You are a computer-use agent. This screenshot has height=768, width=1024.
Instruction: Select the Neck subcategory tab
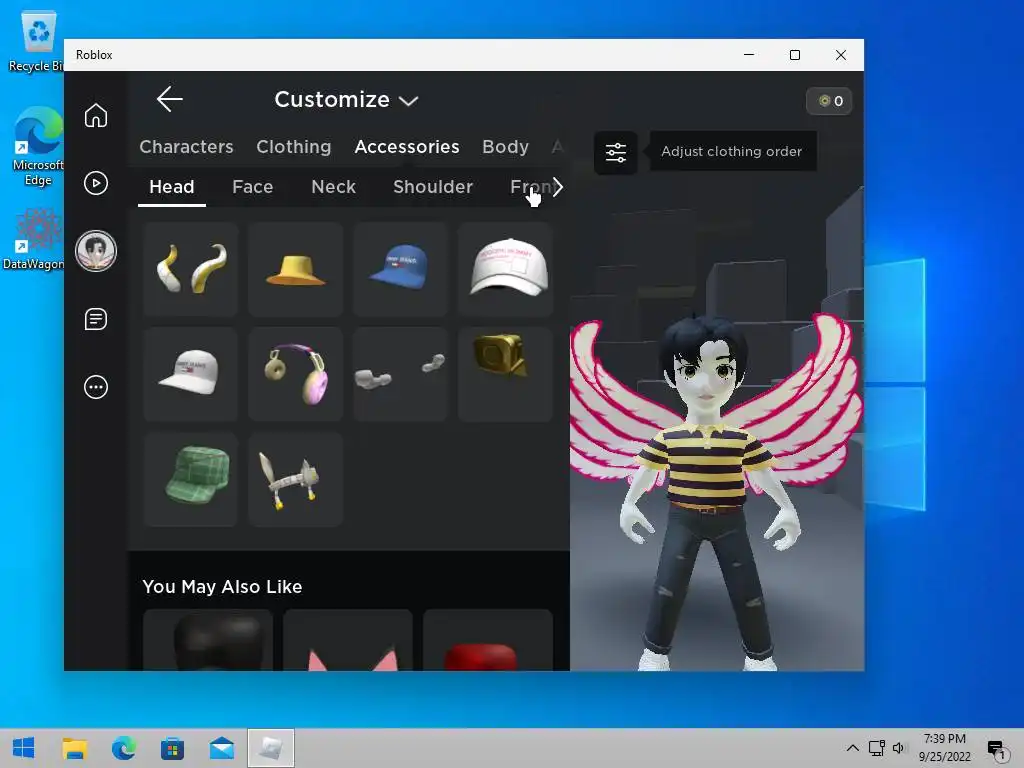coord(334,187)
